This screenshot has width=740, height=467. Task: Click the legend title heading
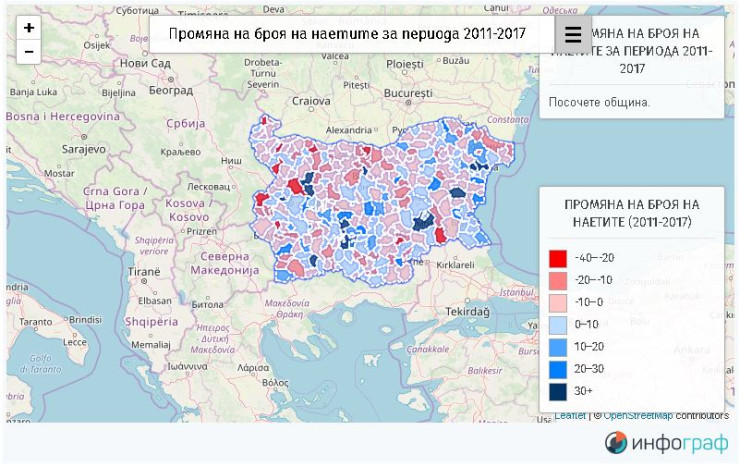[632, 212]
